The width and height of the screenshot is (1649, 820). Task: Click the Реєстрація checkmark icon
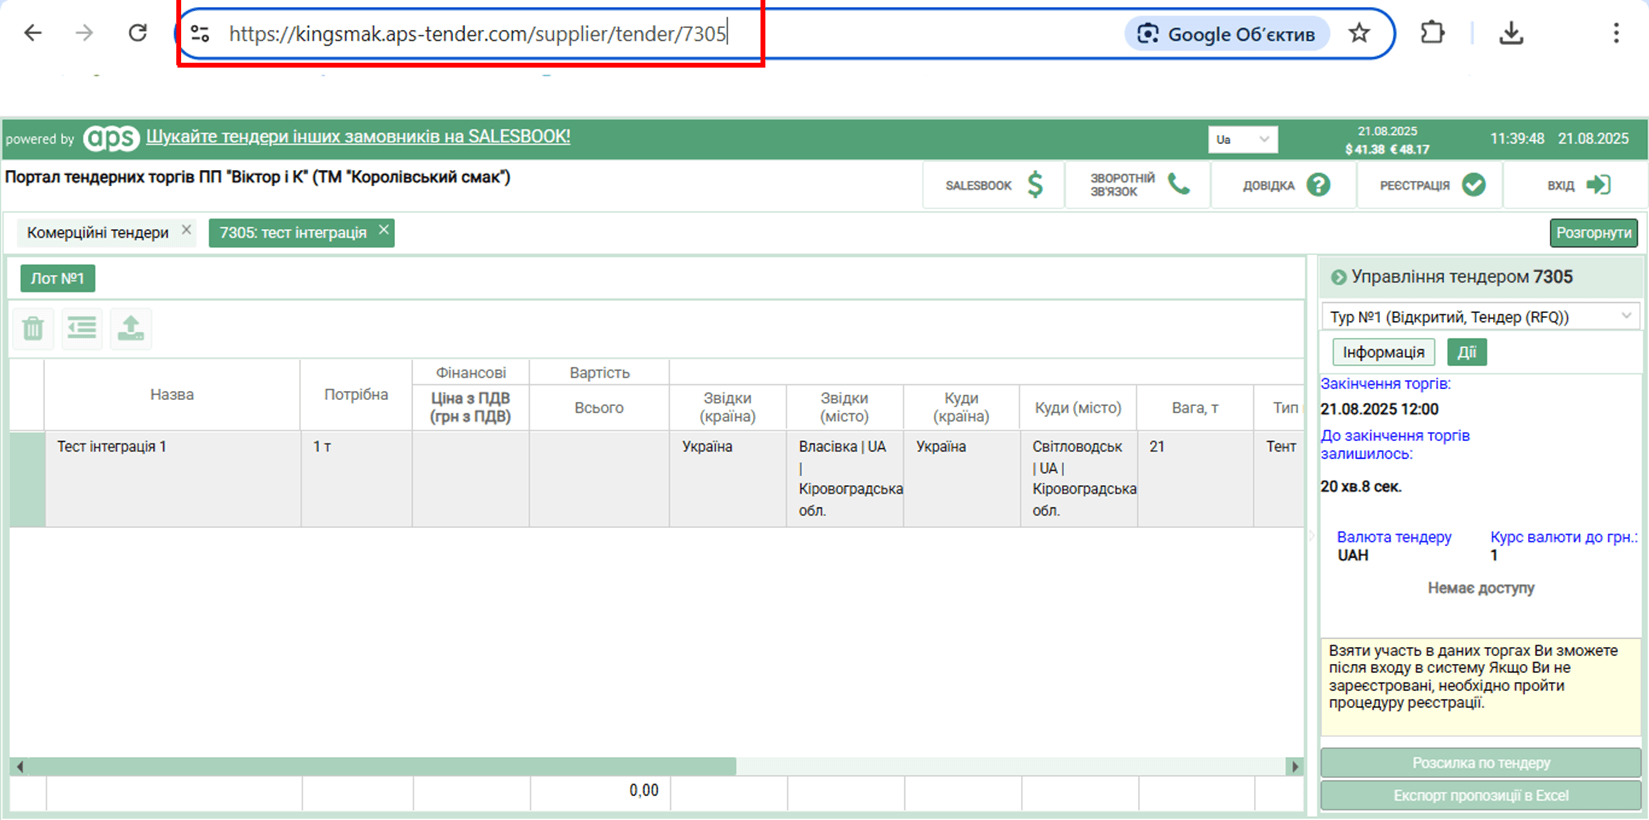click(1473, 185)
